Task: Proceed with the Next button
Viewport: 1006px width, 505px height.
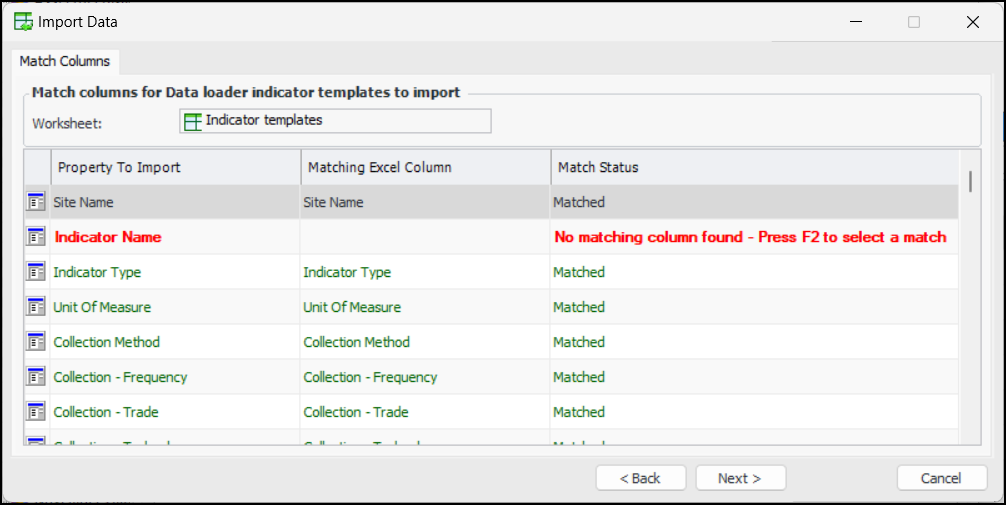Action: coord(740,478)
